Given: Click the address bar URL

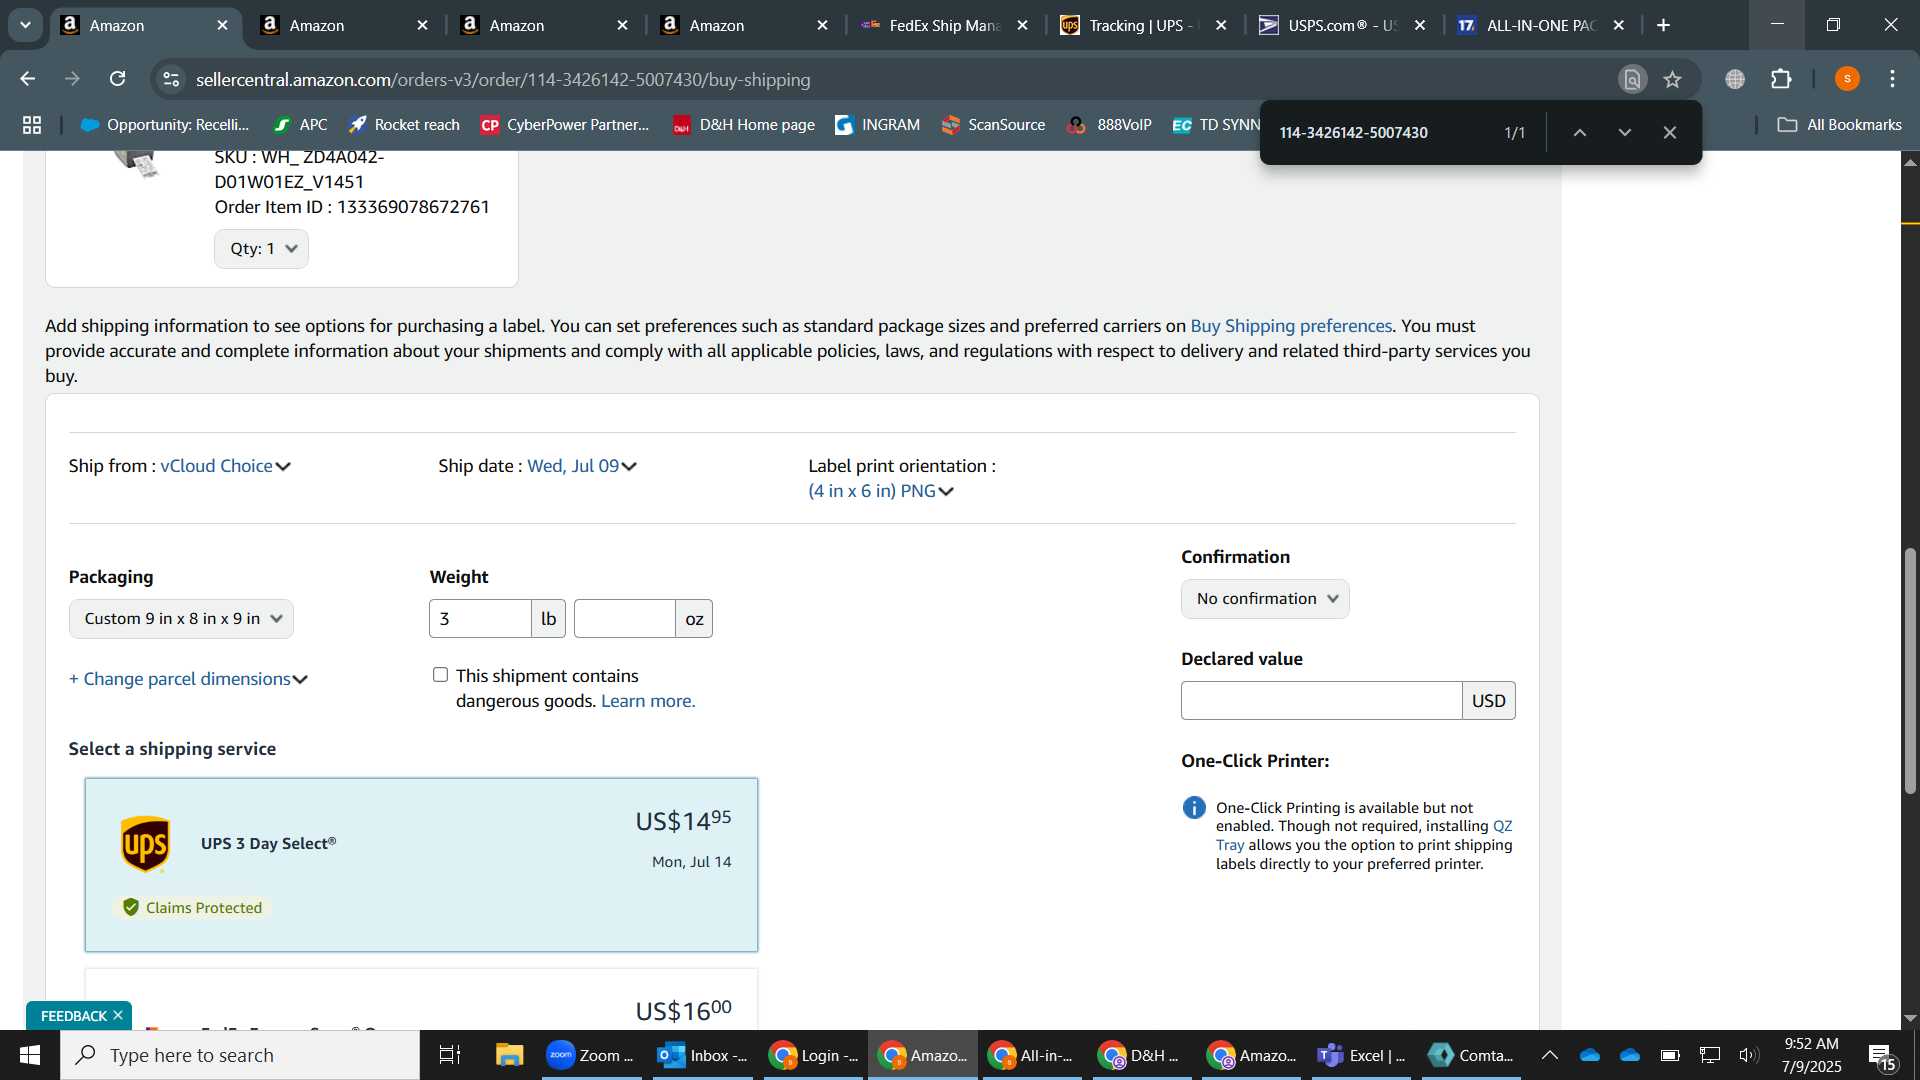Looking at the screenshot, I should coord(503,79).
